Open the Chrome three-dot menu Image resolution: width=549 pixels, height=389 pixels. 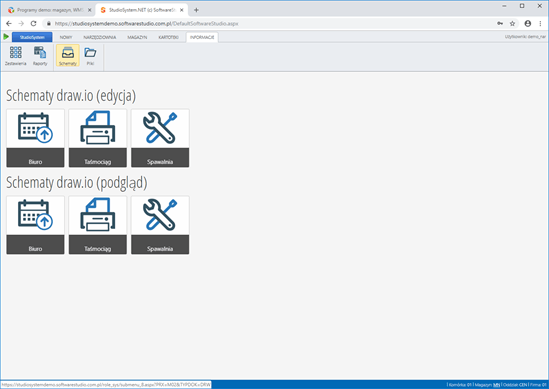tap(541, 23)
